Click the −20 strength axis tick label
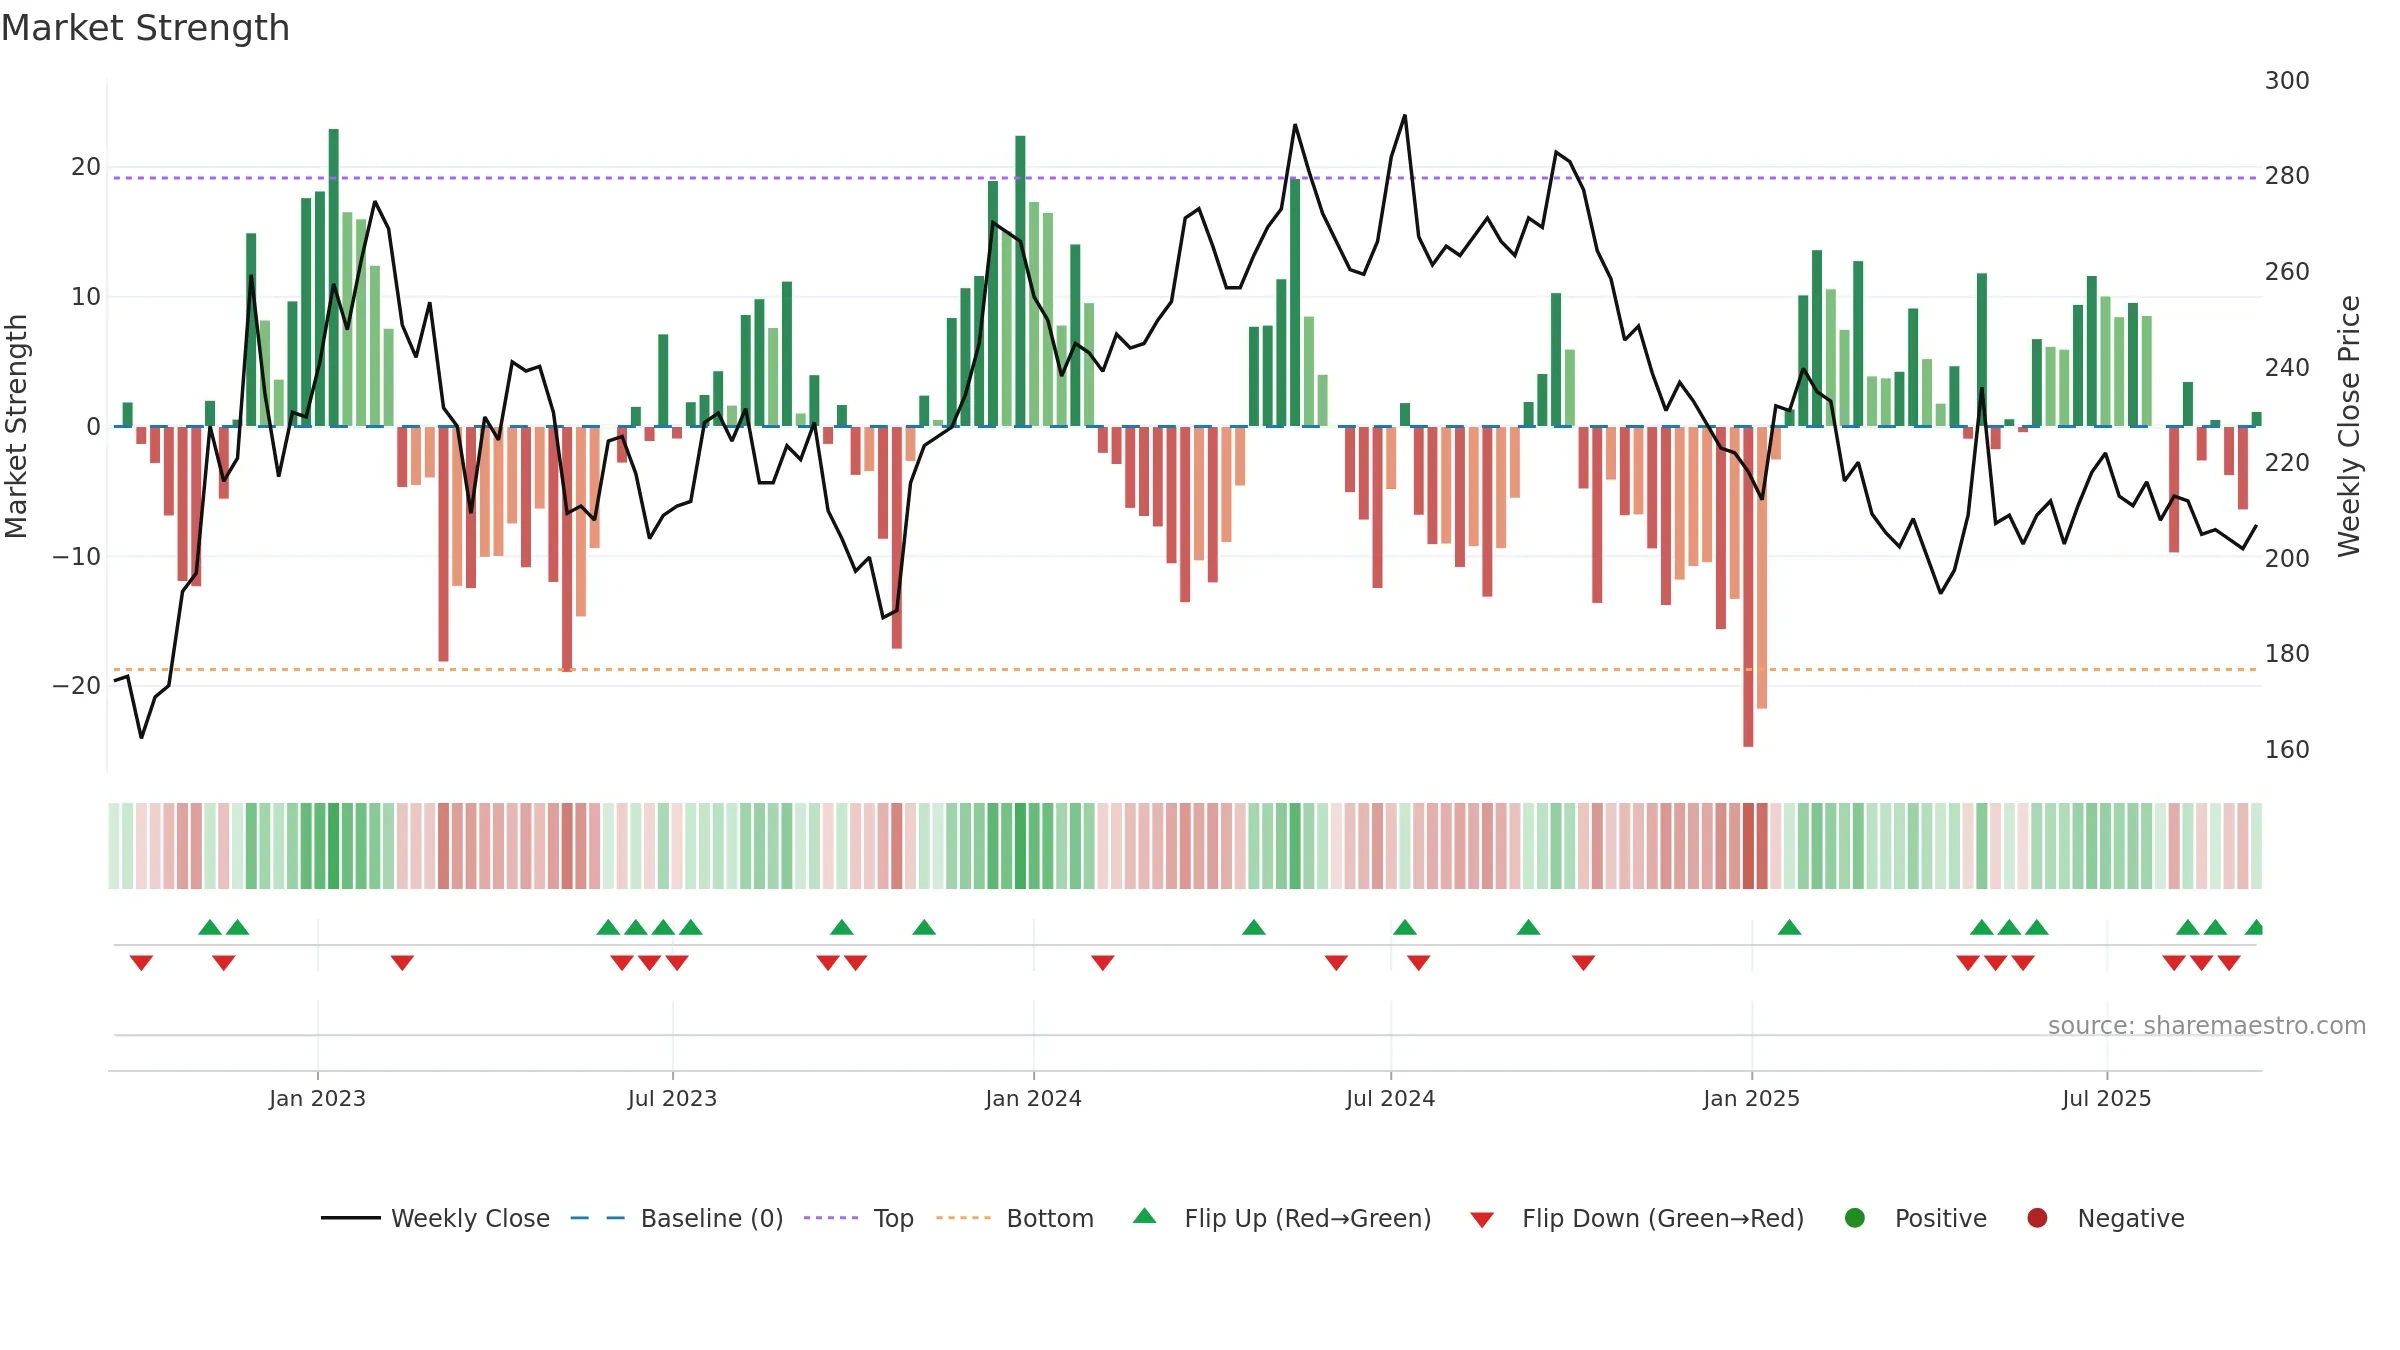 pyautogui.click(x=77, y=685)
